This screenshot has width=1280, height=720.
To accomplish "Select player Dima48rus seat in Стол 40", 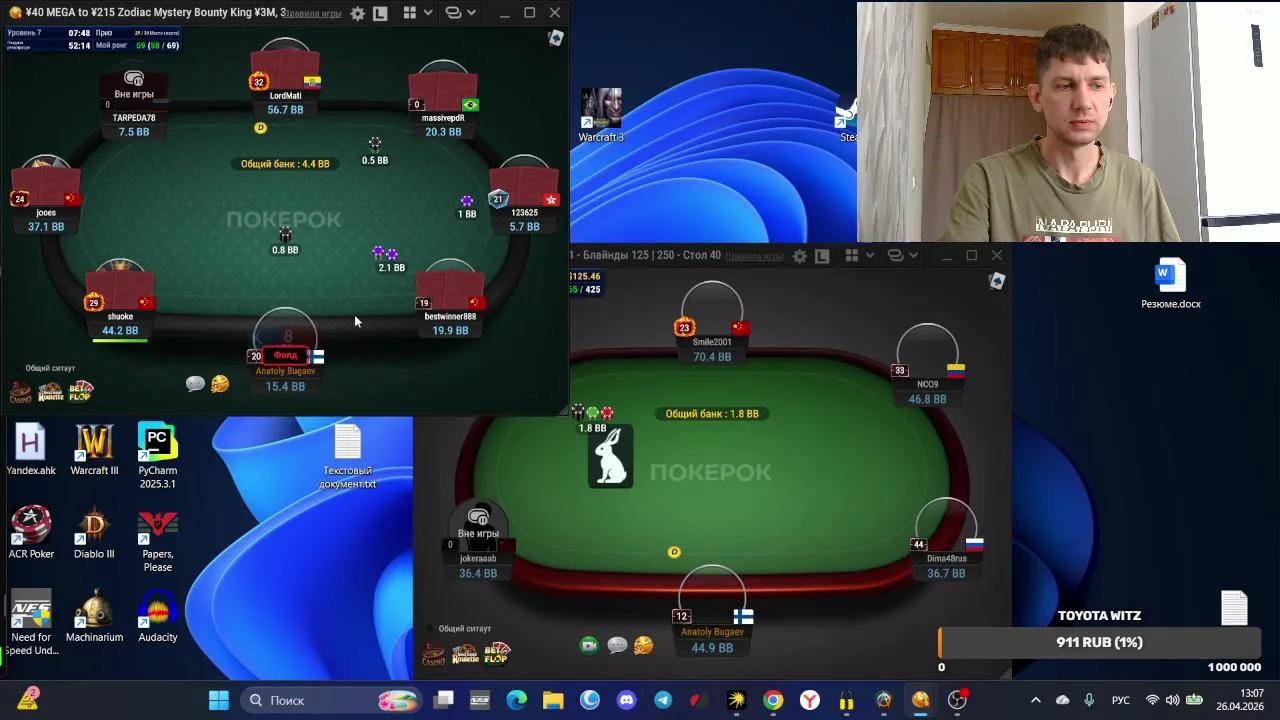I will pos(946,540).
